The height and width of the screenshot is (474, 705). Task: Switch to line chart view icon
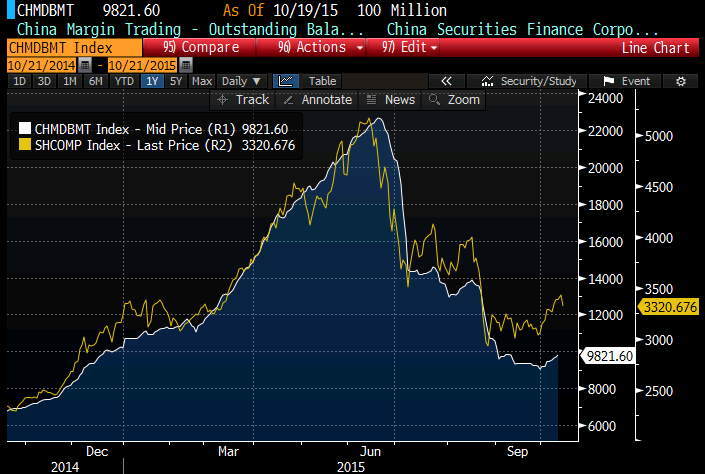286,81
